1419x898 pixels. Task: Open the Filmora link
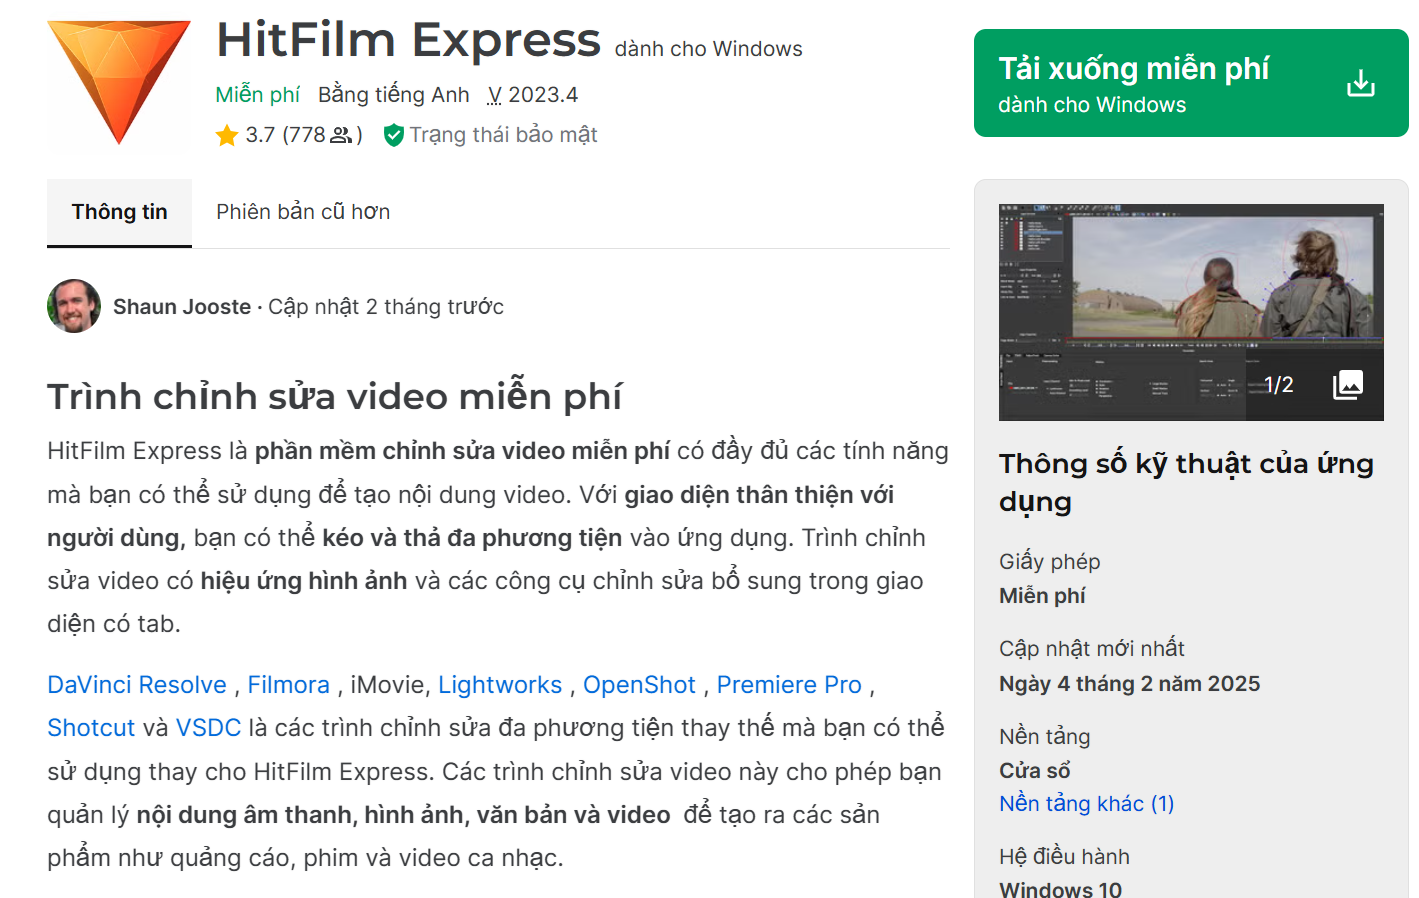288,685
